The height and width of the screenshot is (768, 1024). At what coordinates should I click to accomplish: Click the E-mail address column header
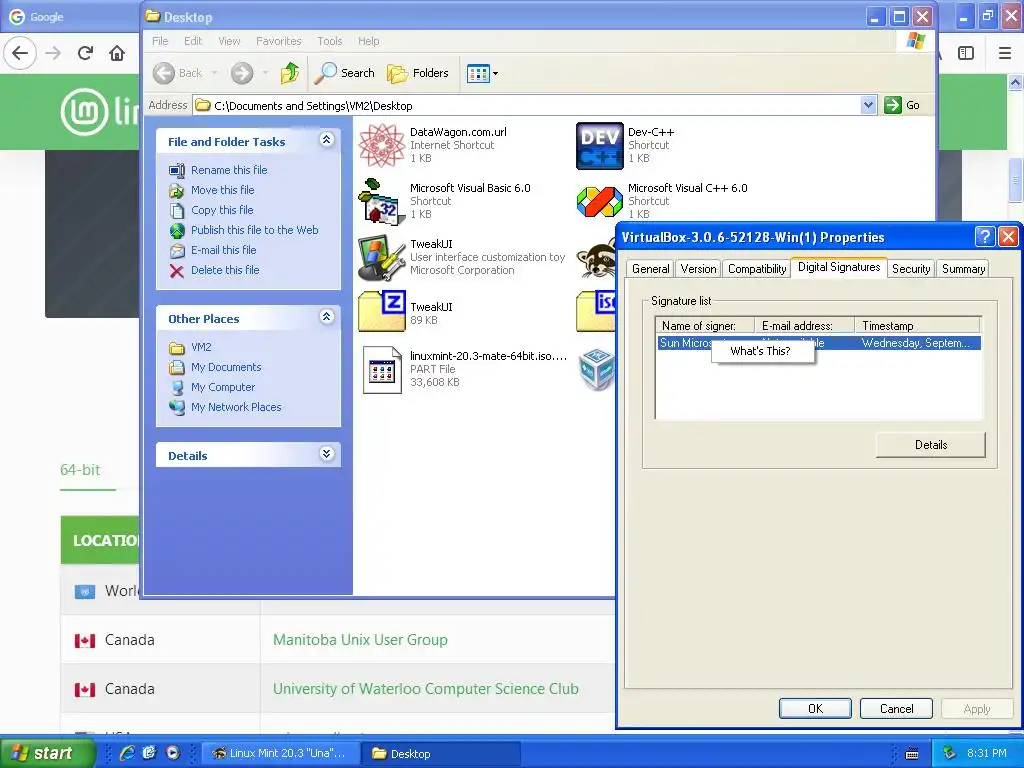pos(805,325)
